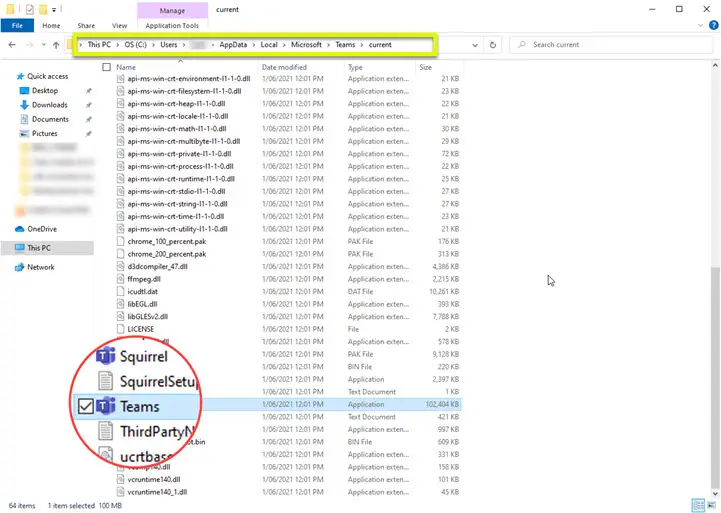Switch to Details view in the status bar
The image size is (721, 513).
pyautogui.click(x=698, y=505)
